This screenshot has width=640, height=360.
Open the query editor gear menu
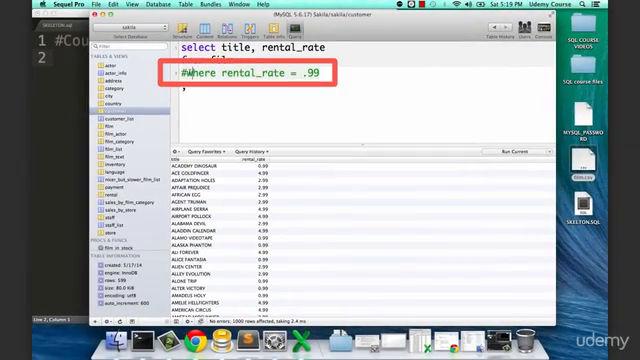176,151
